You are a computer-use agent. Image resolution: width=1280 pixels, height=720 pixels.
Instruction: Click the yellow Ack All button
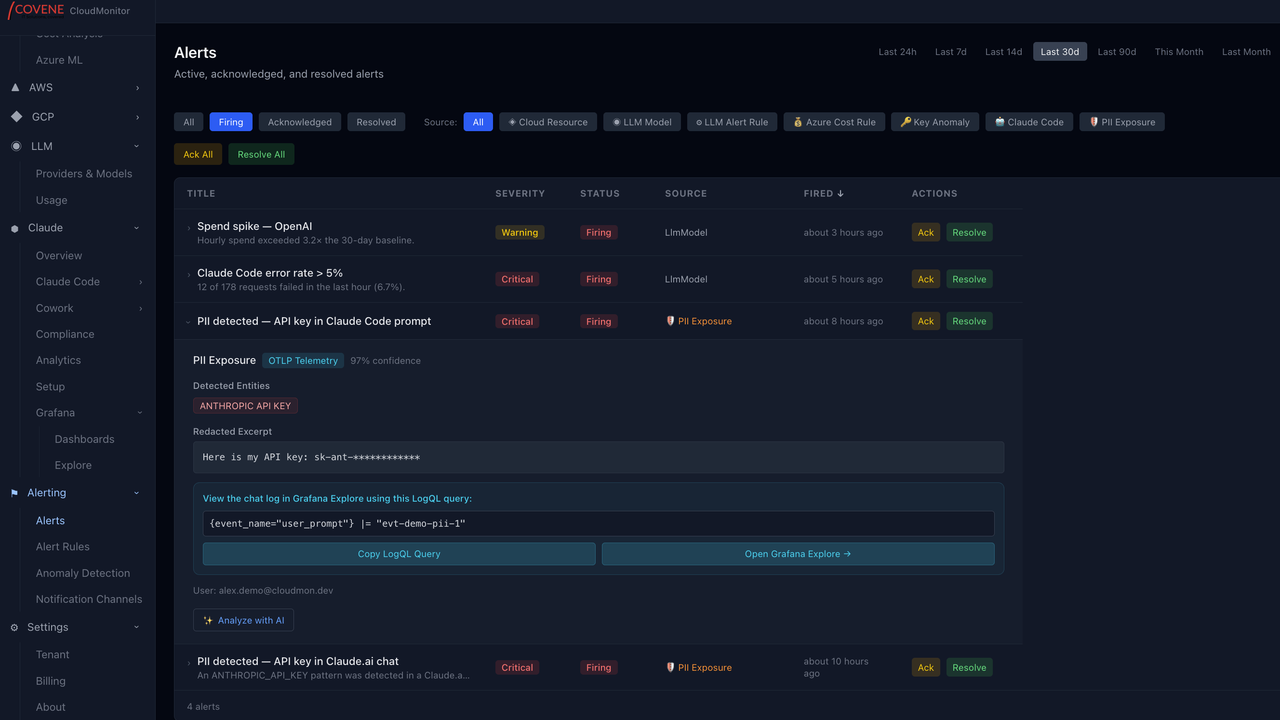coord(198,154)
